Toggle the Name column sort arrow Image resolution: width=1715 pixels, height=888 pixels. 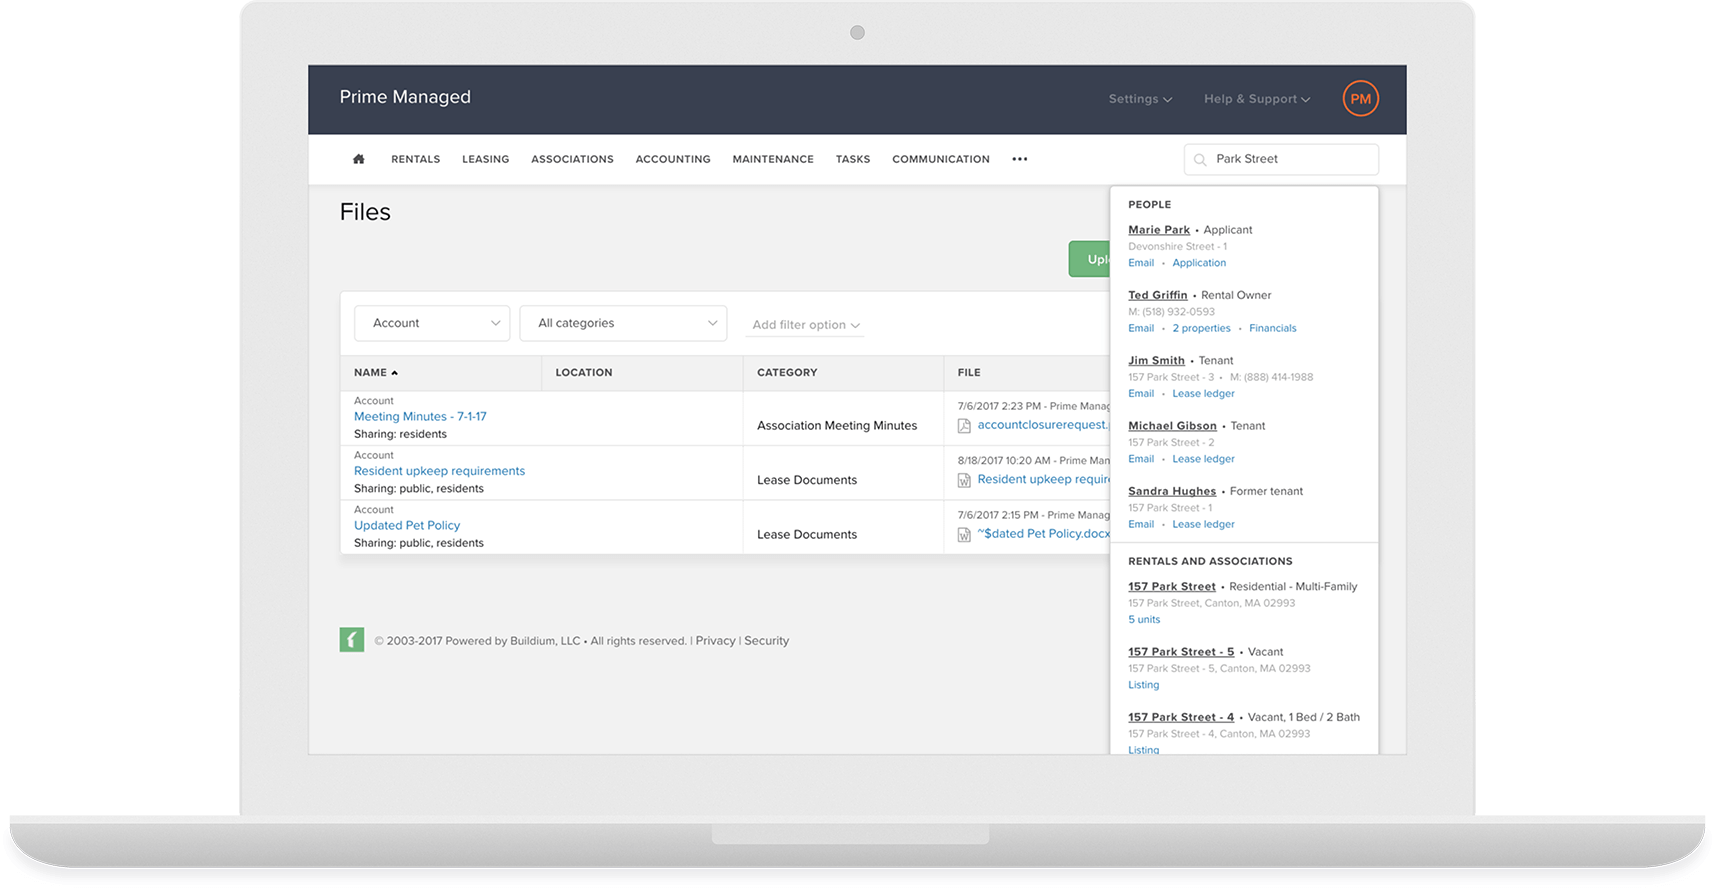point(395,373)
